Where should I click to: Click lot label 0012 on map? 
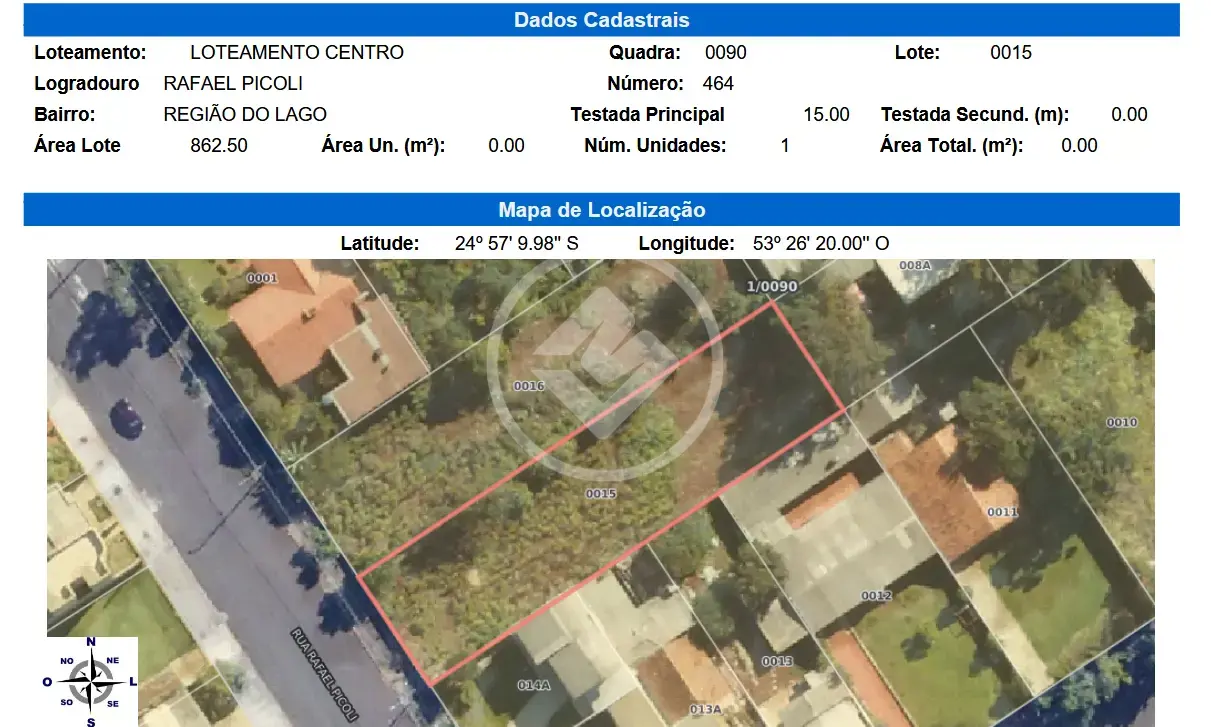(876, 596)
